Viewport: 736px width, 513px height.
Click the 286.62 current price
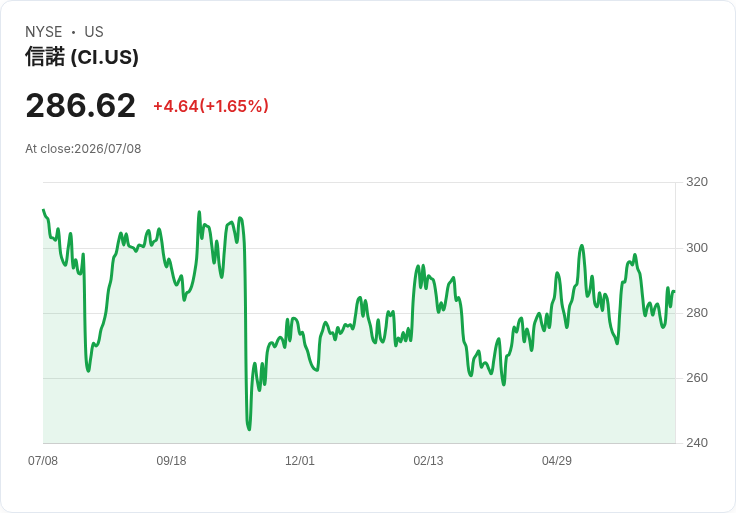click(81, 105)
